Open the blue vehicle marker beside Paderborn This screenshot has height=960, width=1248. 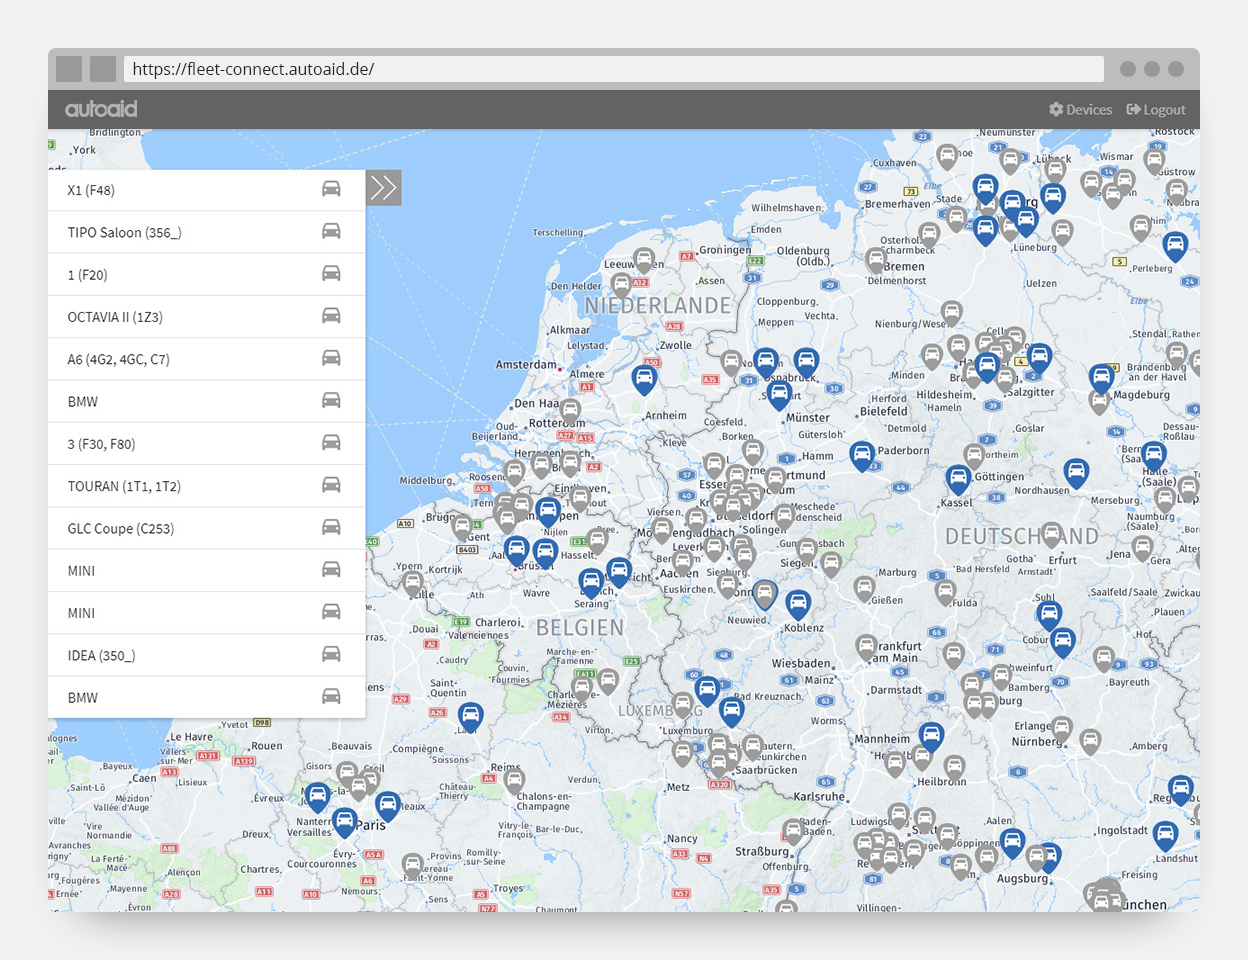point(862,456)
